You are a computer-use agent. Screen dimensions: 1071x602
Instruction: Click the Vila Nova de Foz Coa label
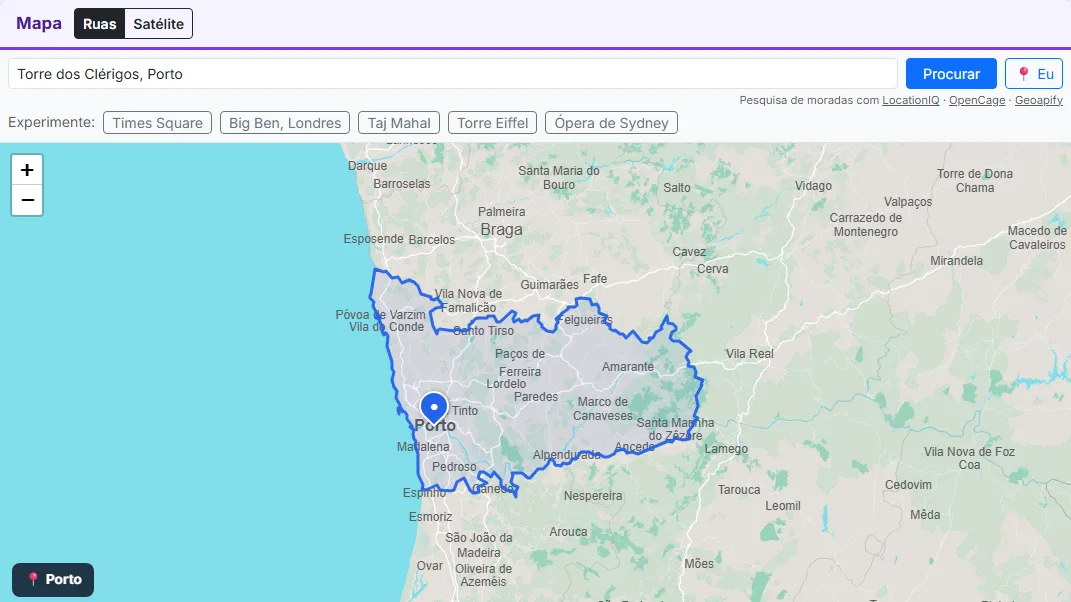pyautogui.click(x=969, y=459)
